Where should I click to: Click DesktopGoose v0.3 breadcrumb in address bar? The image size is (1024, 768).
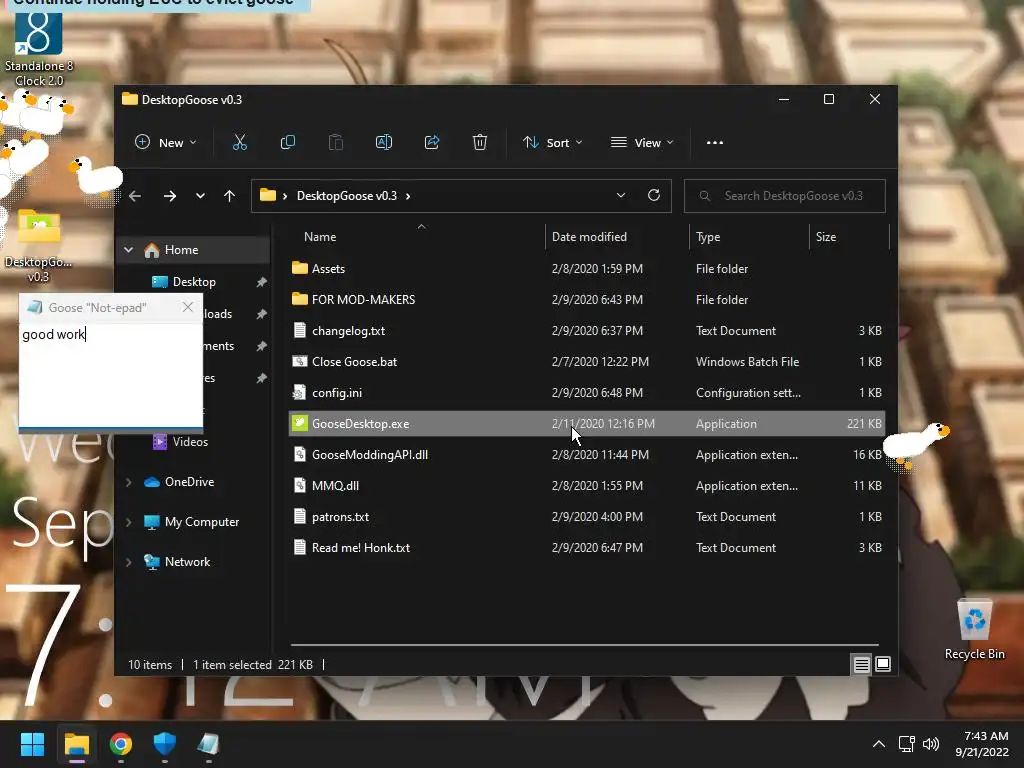[x=347, y=196]
